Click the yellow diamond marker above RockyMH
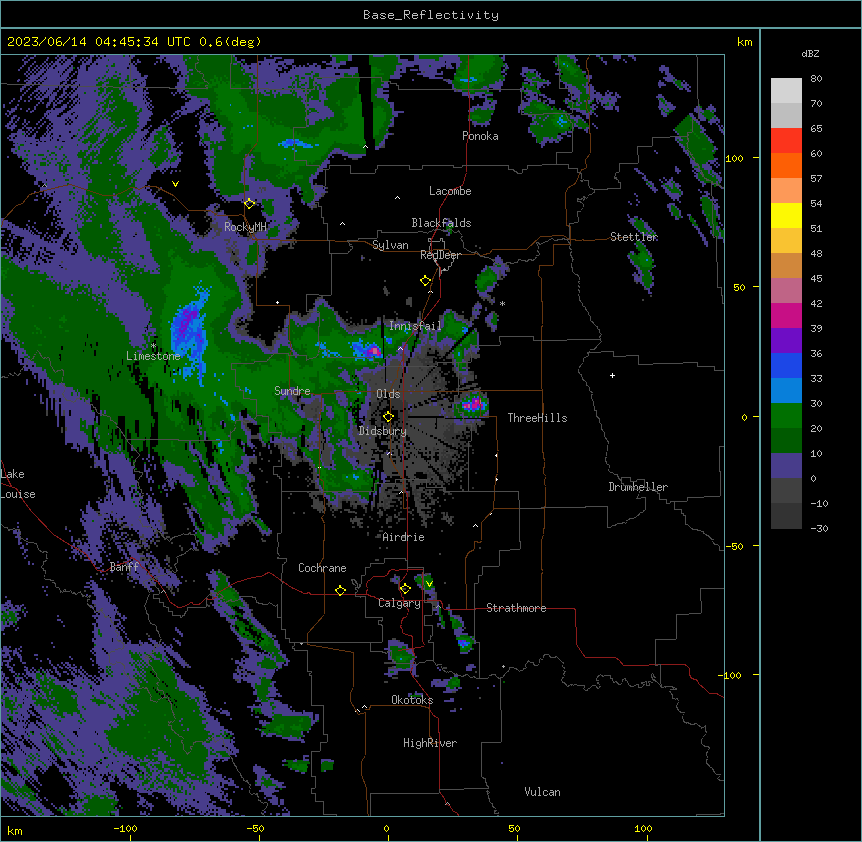 (x=250, y=204)
